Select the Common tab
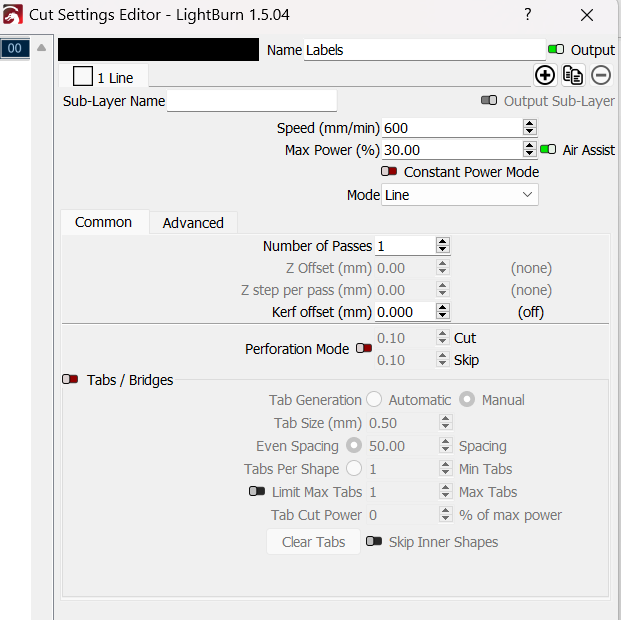The height and width of the screenshot is (620, 621). [103, 223]
